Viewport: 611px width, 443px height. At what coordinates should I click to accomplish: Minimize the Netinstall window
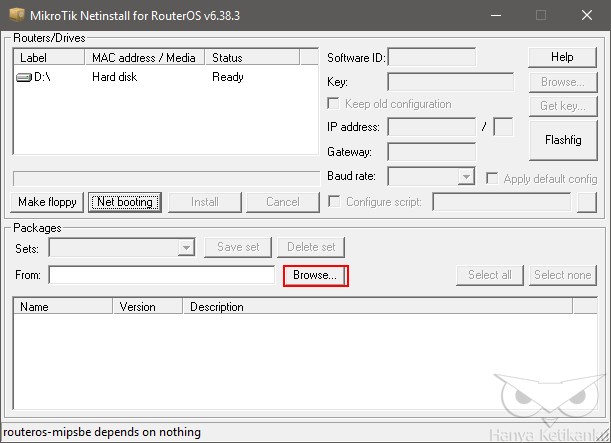[496, 15]
